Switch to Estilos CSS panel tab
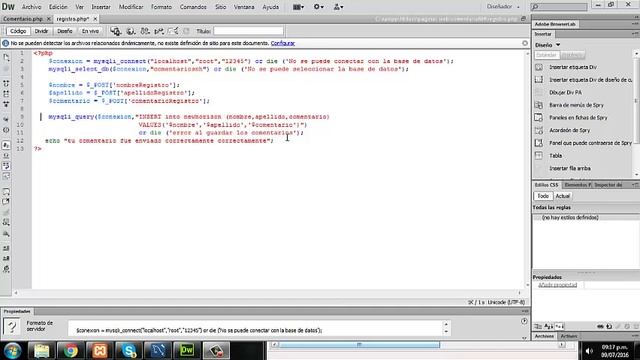The height and width of the screenshot is (360, 640). pyautogui.click(x=546, y=185)
